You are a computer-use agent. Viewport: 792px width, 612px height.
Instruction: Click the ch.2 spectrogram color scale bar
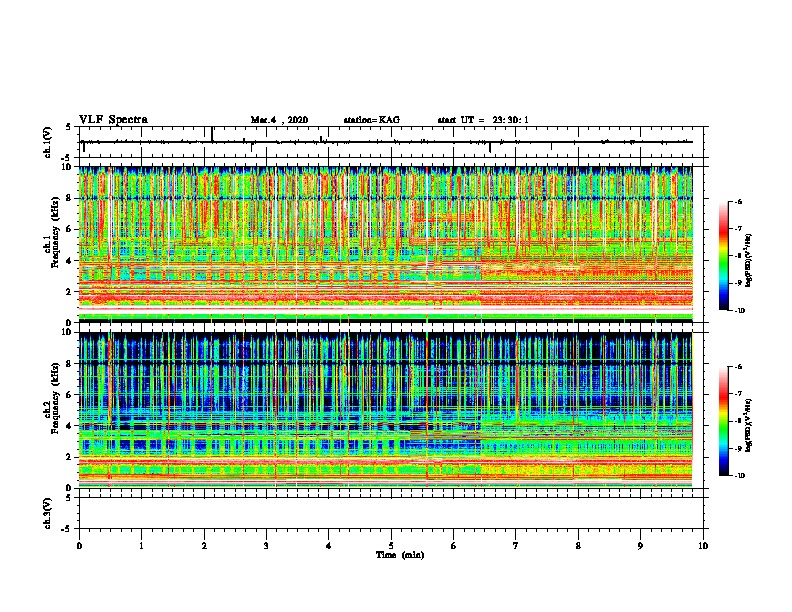pyautogui.click(x=724, y=421)
